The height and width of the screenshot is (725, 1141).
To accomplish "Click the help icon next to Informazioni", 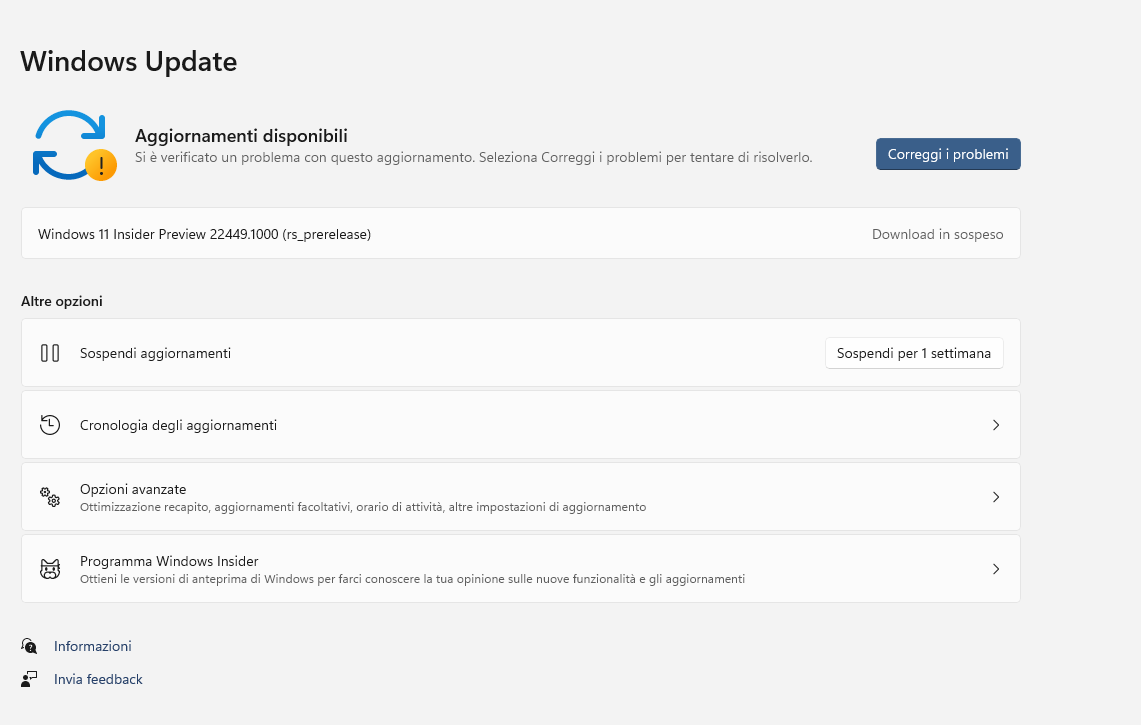I will 29,646.
